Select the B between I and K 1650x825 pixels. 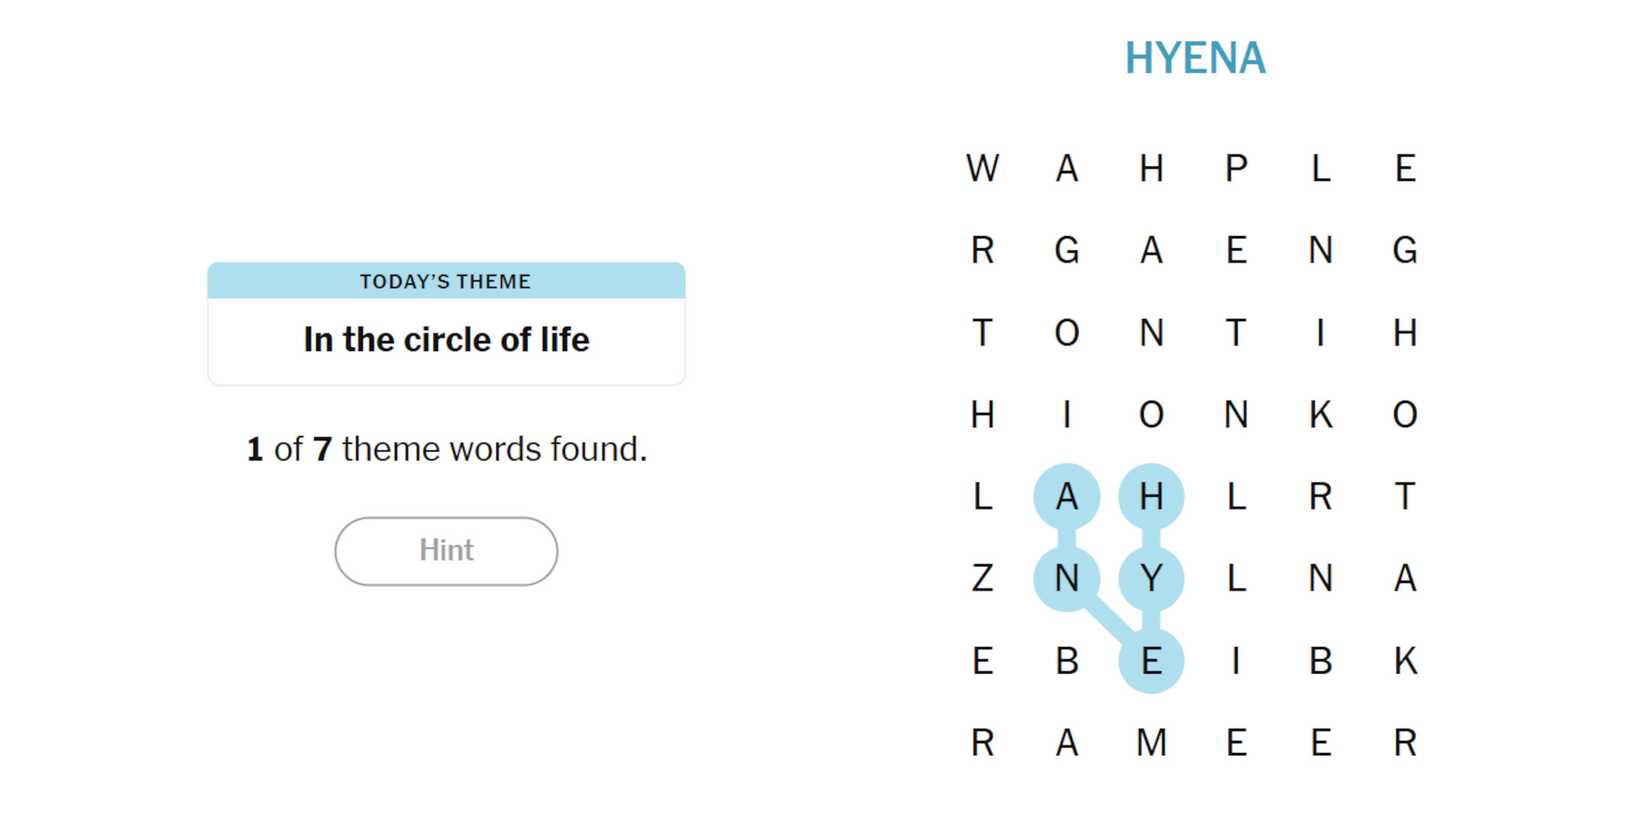[x=1320, y=661]
